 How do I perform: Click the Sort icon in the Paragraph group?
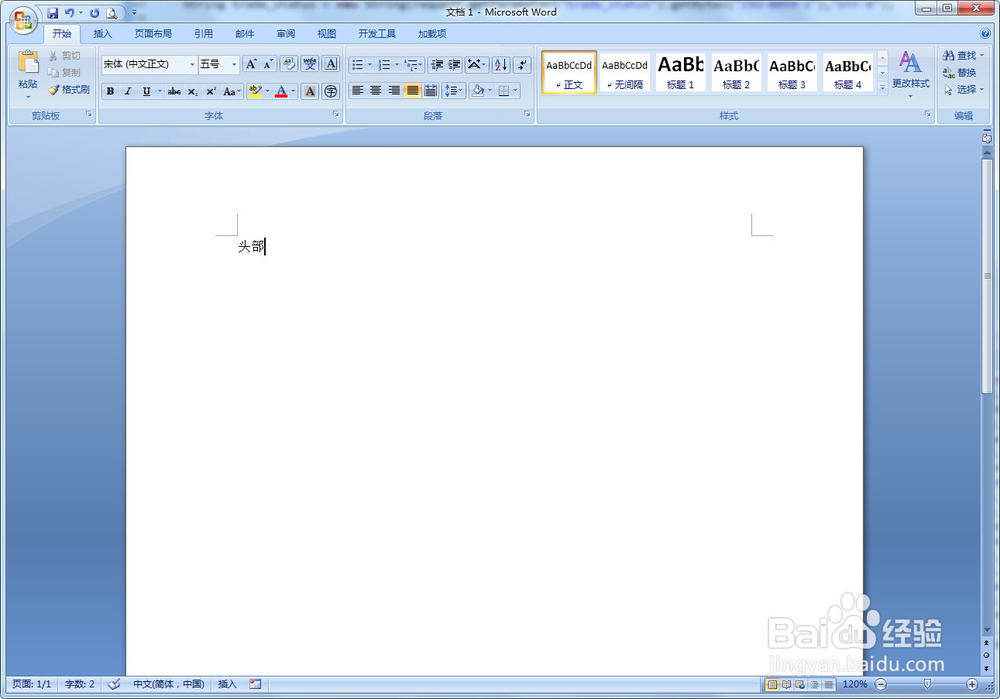pos(500,64)
